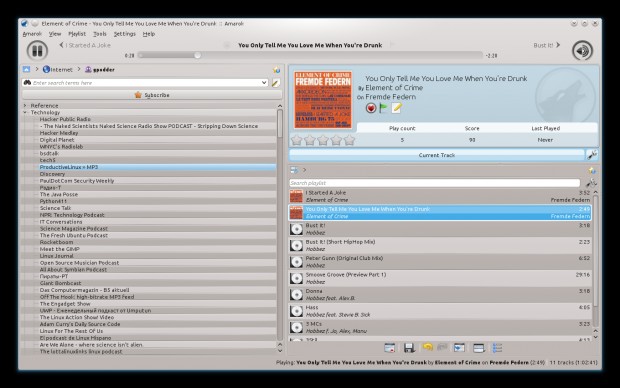Expand the Reference category
Viewport: 620px width, 388px height.
pyautogui.click(x=25, y=106)
